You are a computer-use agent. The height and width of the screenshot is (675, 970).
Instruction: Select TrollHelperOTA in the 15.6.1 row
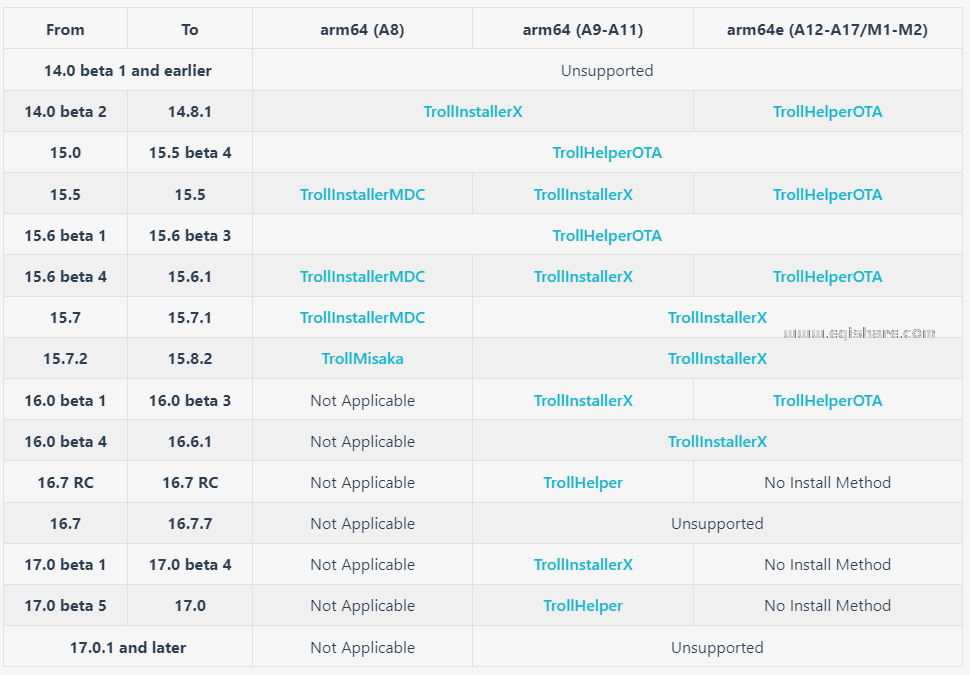click(827, 277)
